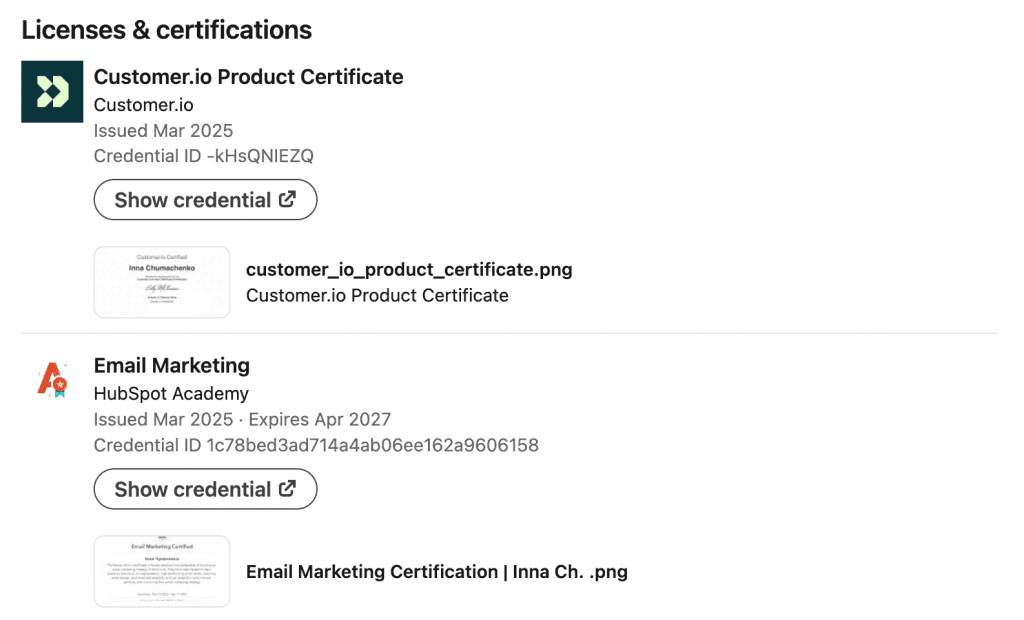1024x620 pixels.
Task: Open the Customer.io certificate image thumbnail
Action: (x=162, y=282)
